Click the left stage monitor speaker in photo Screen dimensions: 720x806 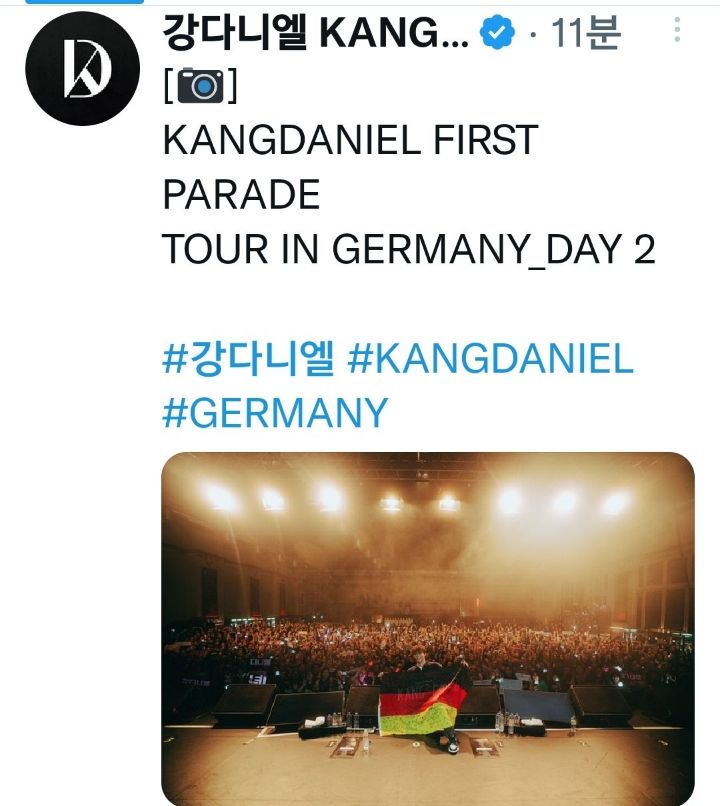[242, 702]
